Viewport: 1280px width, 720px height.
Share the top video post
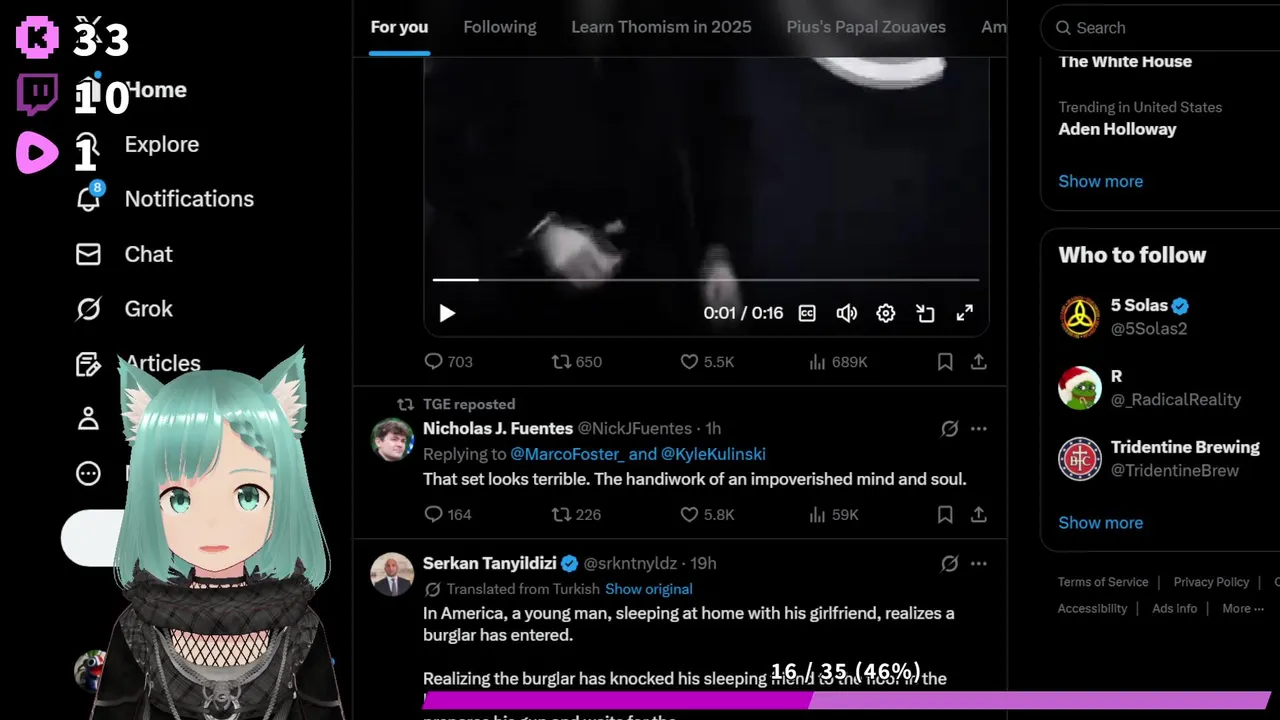pyautogui.click(x=979, y=361)
